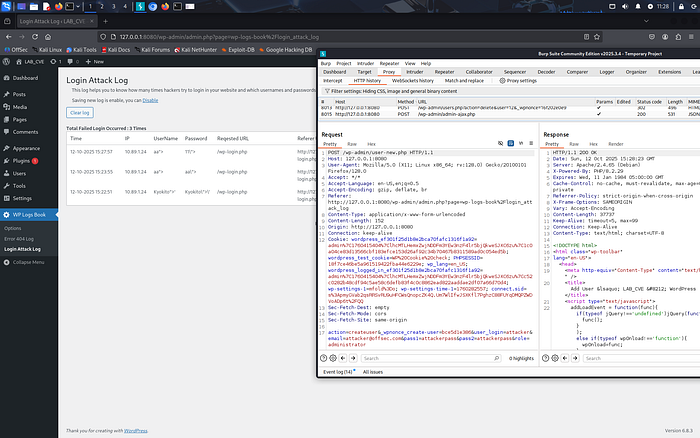700x438 pixels.
Task: Open the file manager from the top panel
Action: pos(34,6)
